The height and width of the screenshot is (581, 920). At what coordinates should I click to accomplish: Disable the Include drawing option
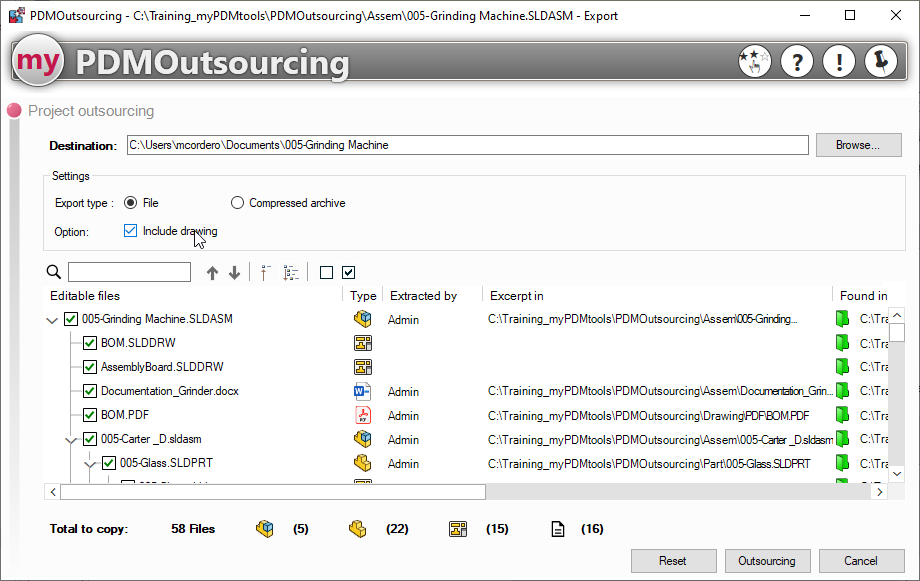[130, 231]
